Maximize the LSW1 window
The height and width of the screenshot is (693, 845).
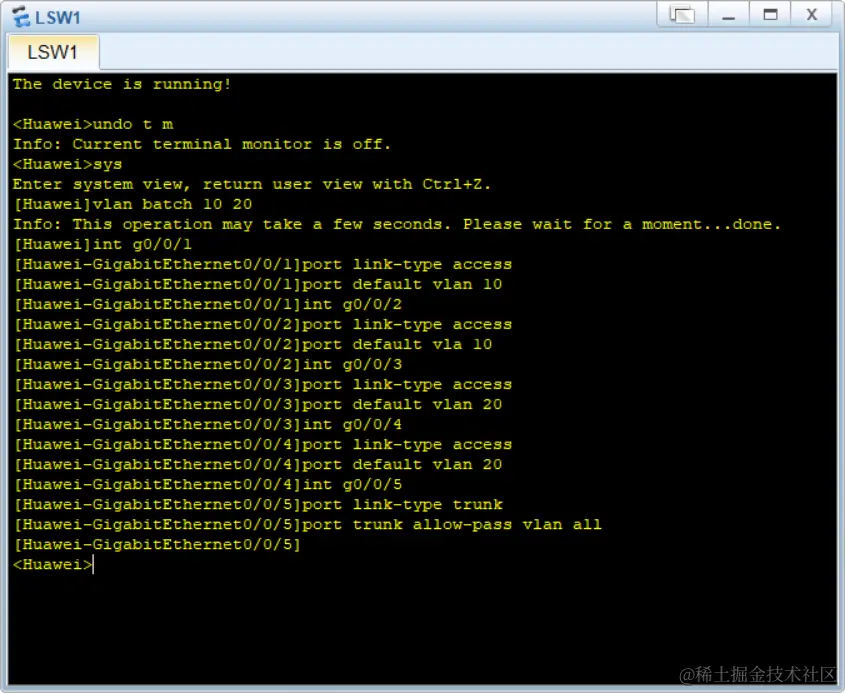(x=770, y=15)
